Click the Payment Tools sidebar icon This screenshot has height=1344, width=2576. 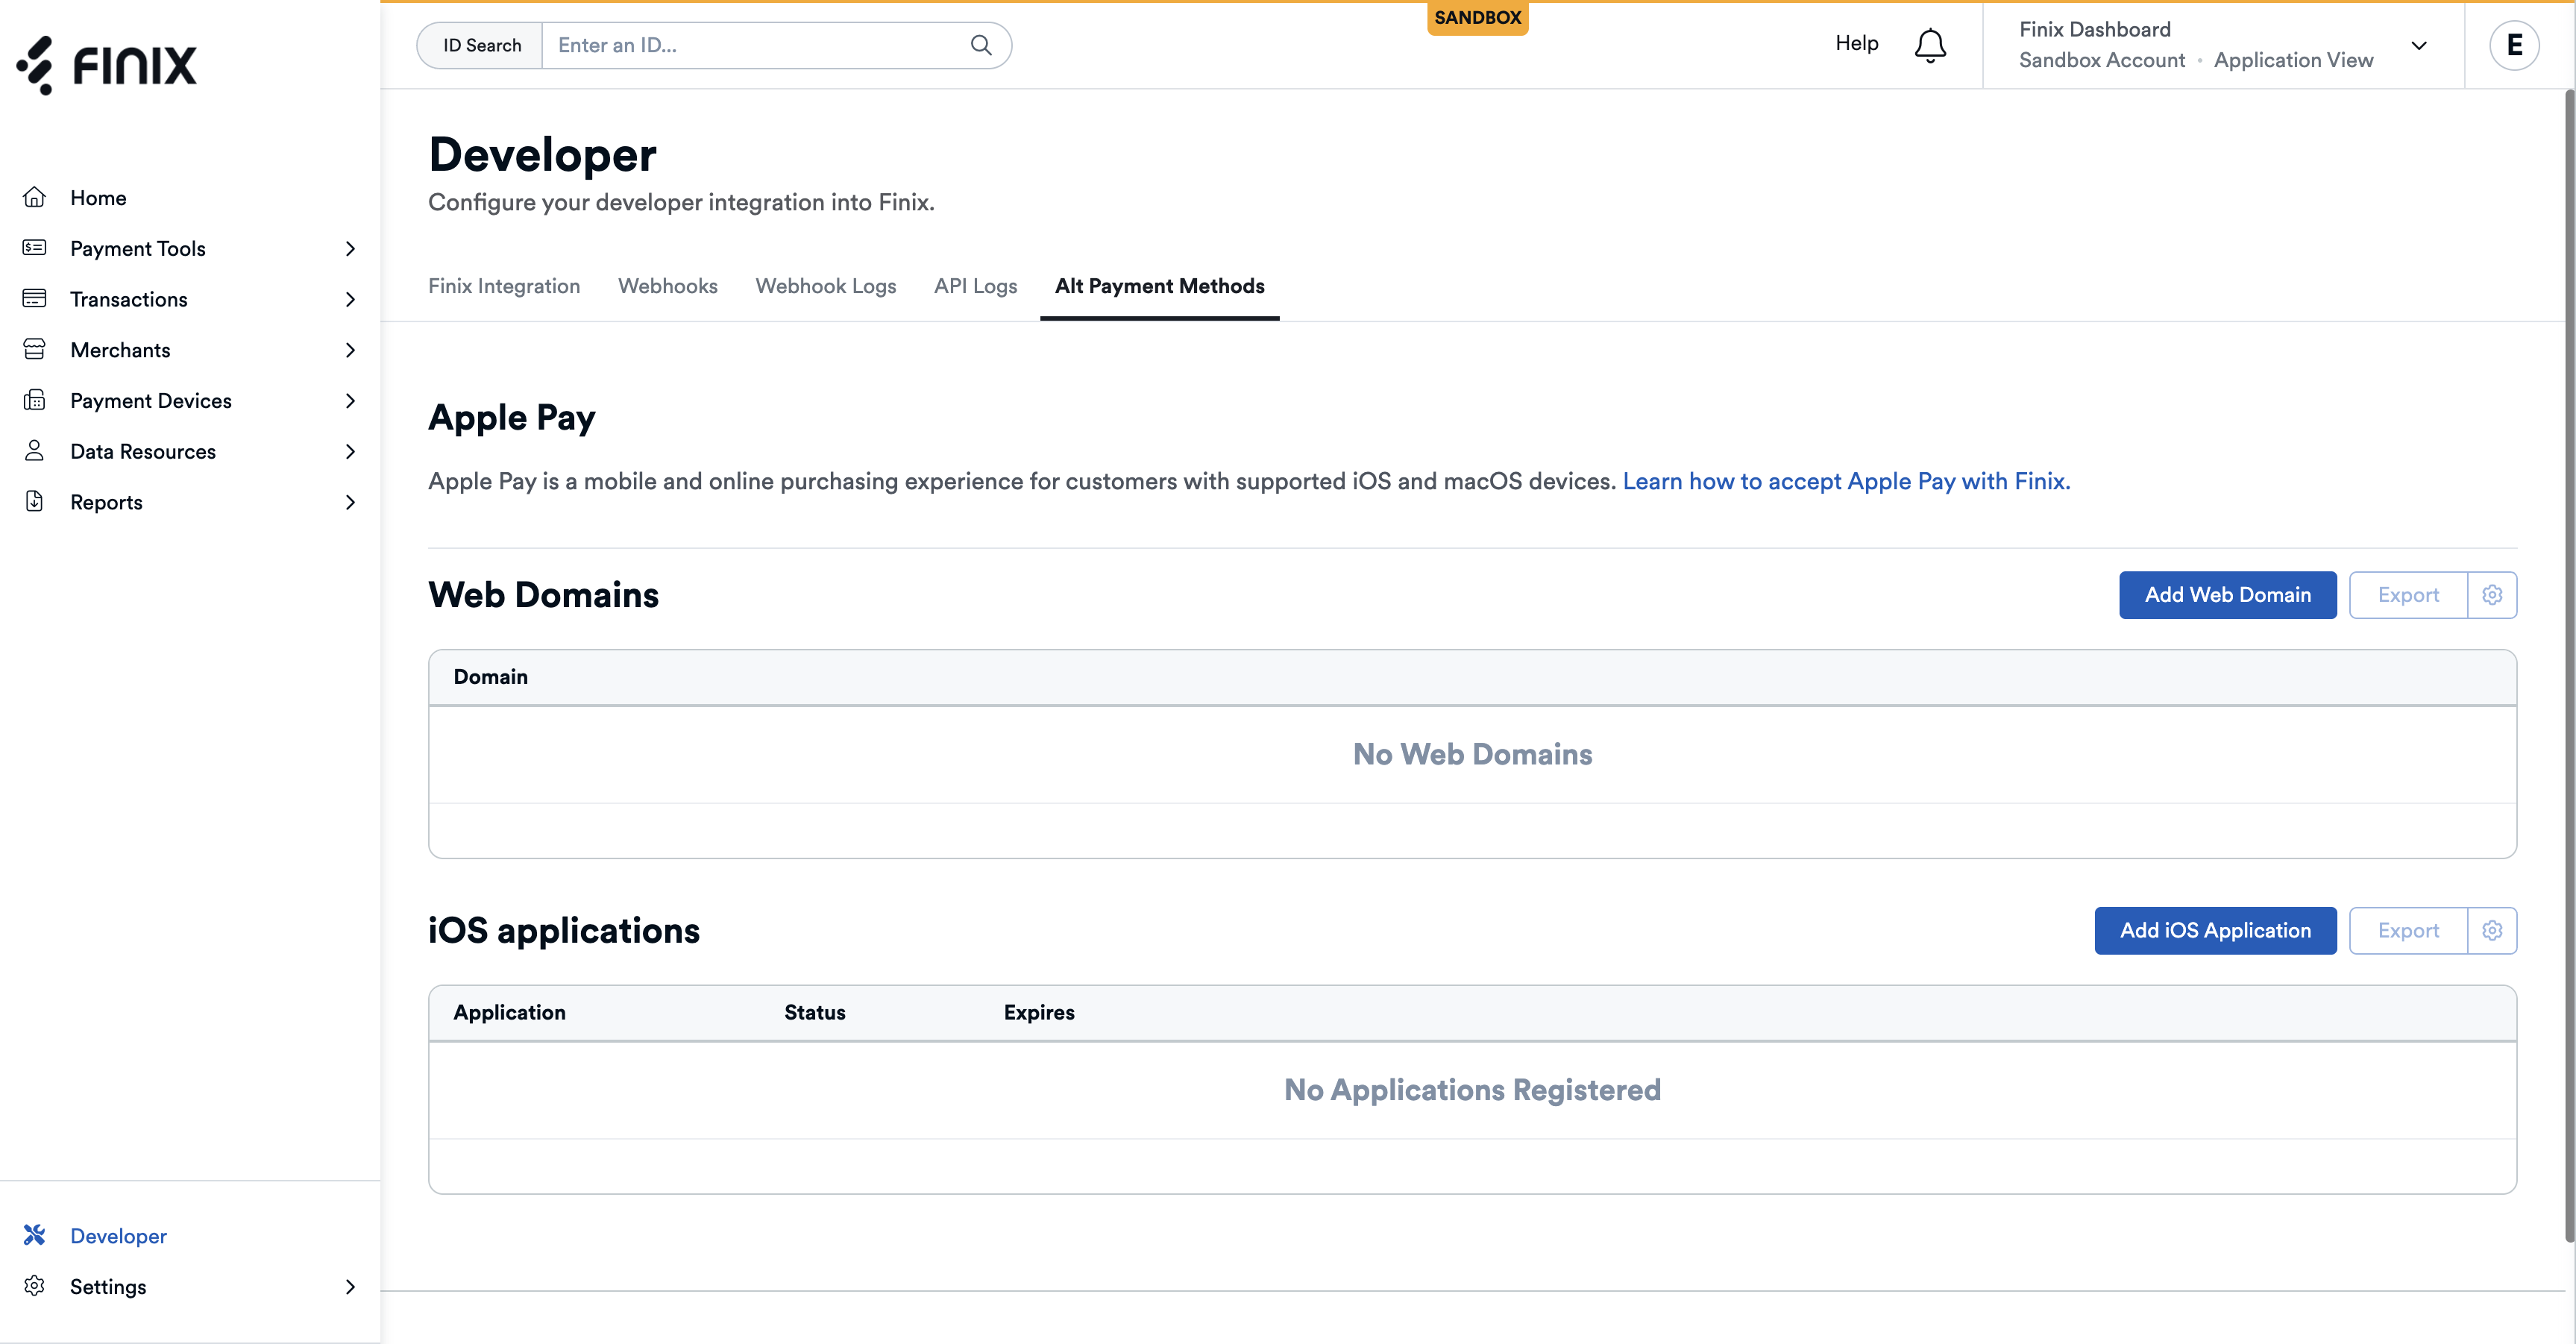pyautogui.click(x=35, y=247)
